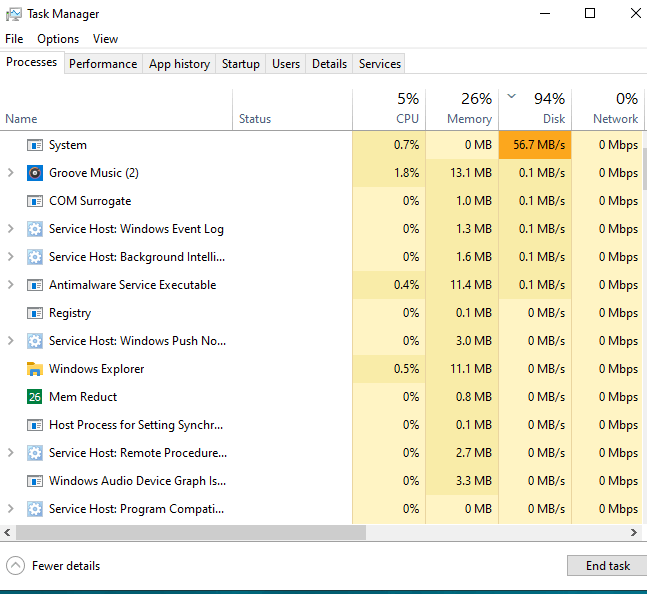
Task: Open the Options menu
Action: point(58,39)
